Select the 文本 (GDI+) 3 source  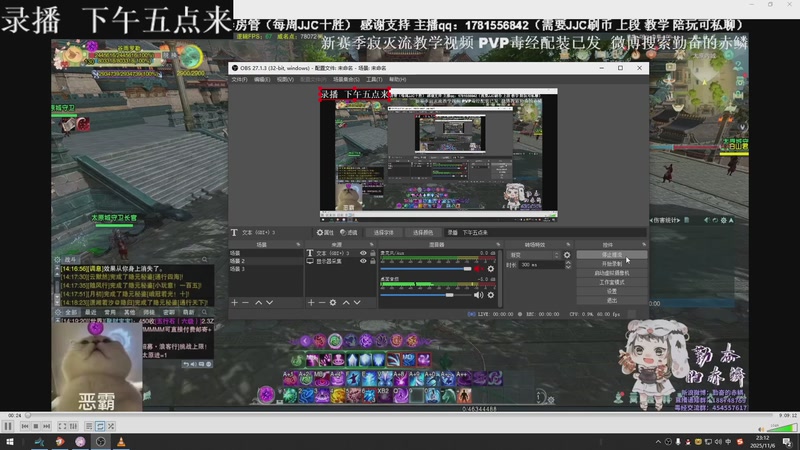coord(332,253)
